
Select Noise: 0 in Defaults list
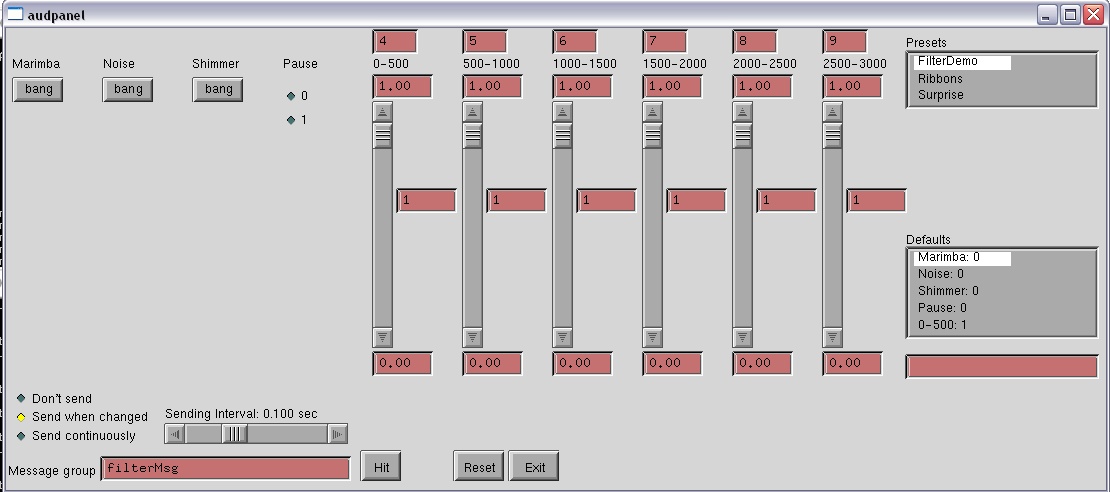[940, 274]
